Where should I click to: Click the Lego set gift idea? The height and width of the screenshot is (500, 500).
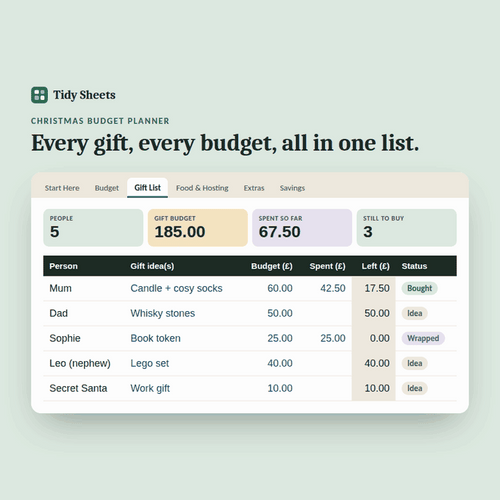click(150, 363)
